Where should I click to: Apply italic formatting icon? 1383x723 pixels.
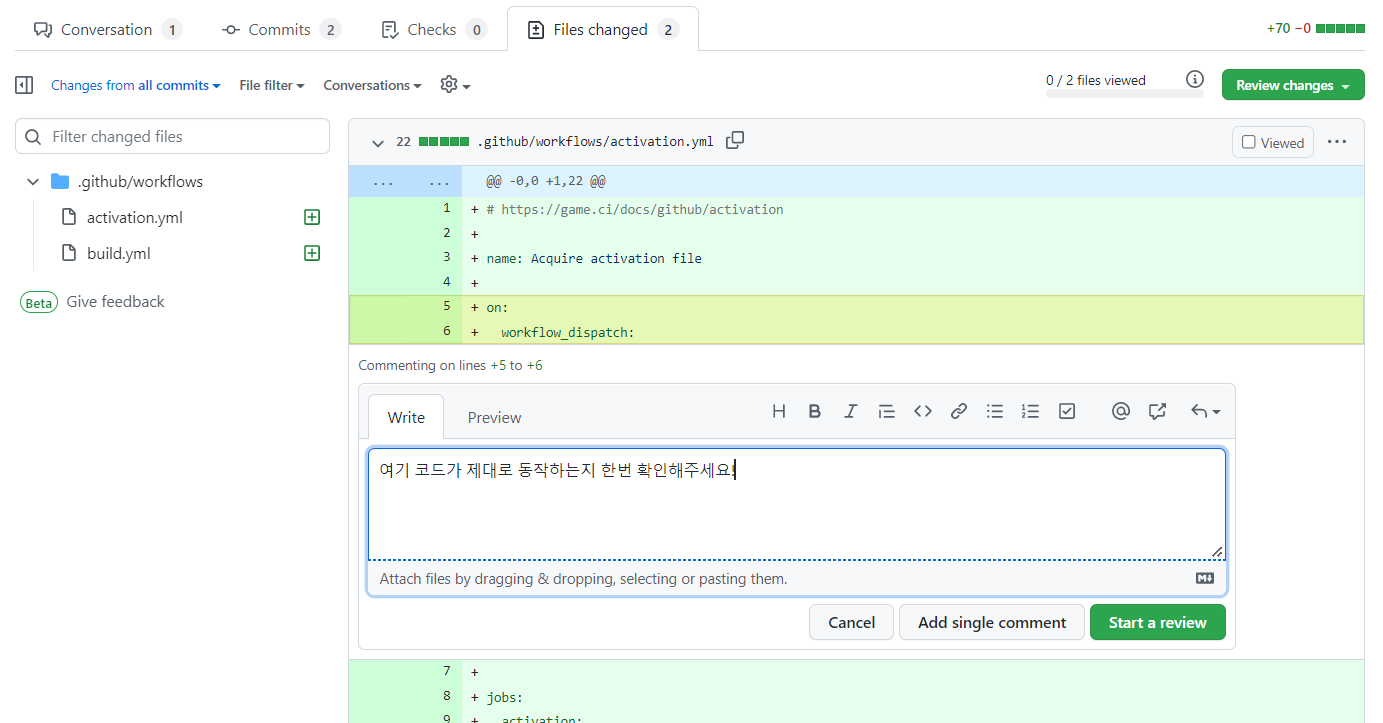click(851, 411)
